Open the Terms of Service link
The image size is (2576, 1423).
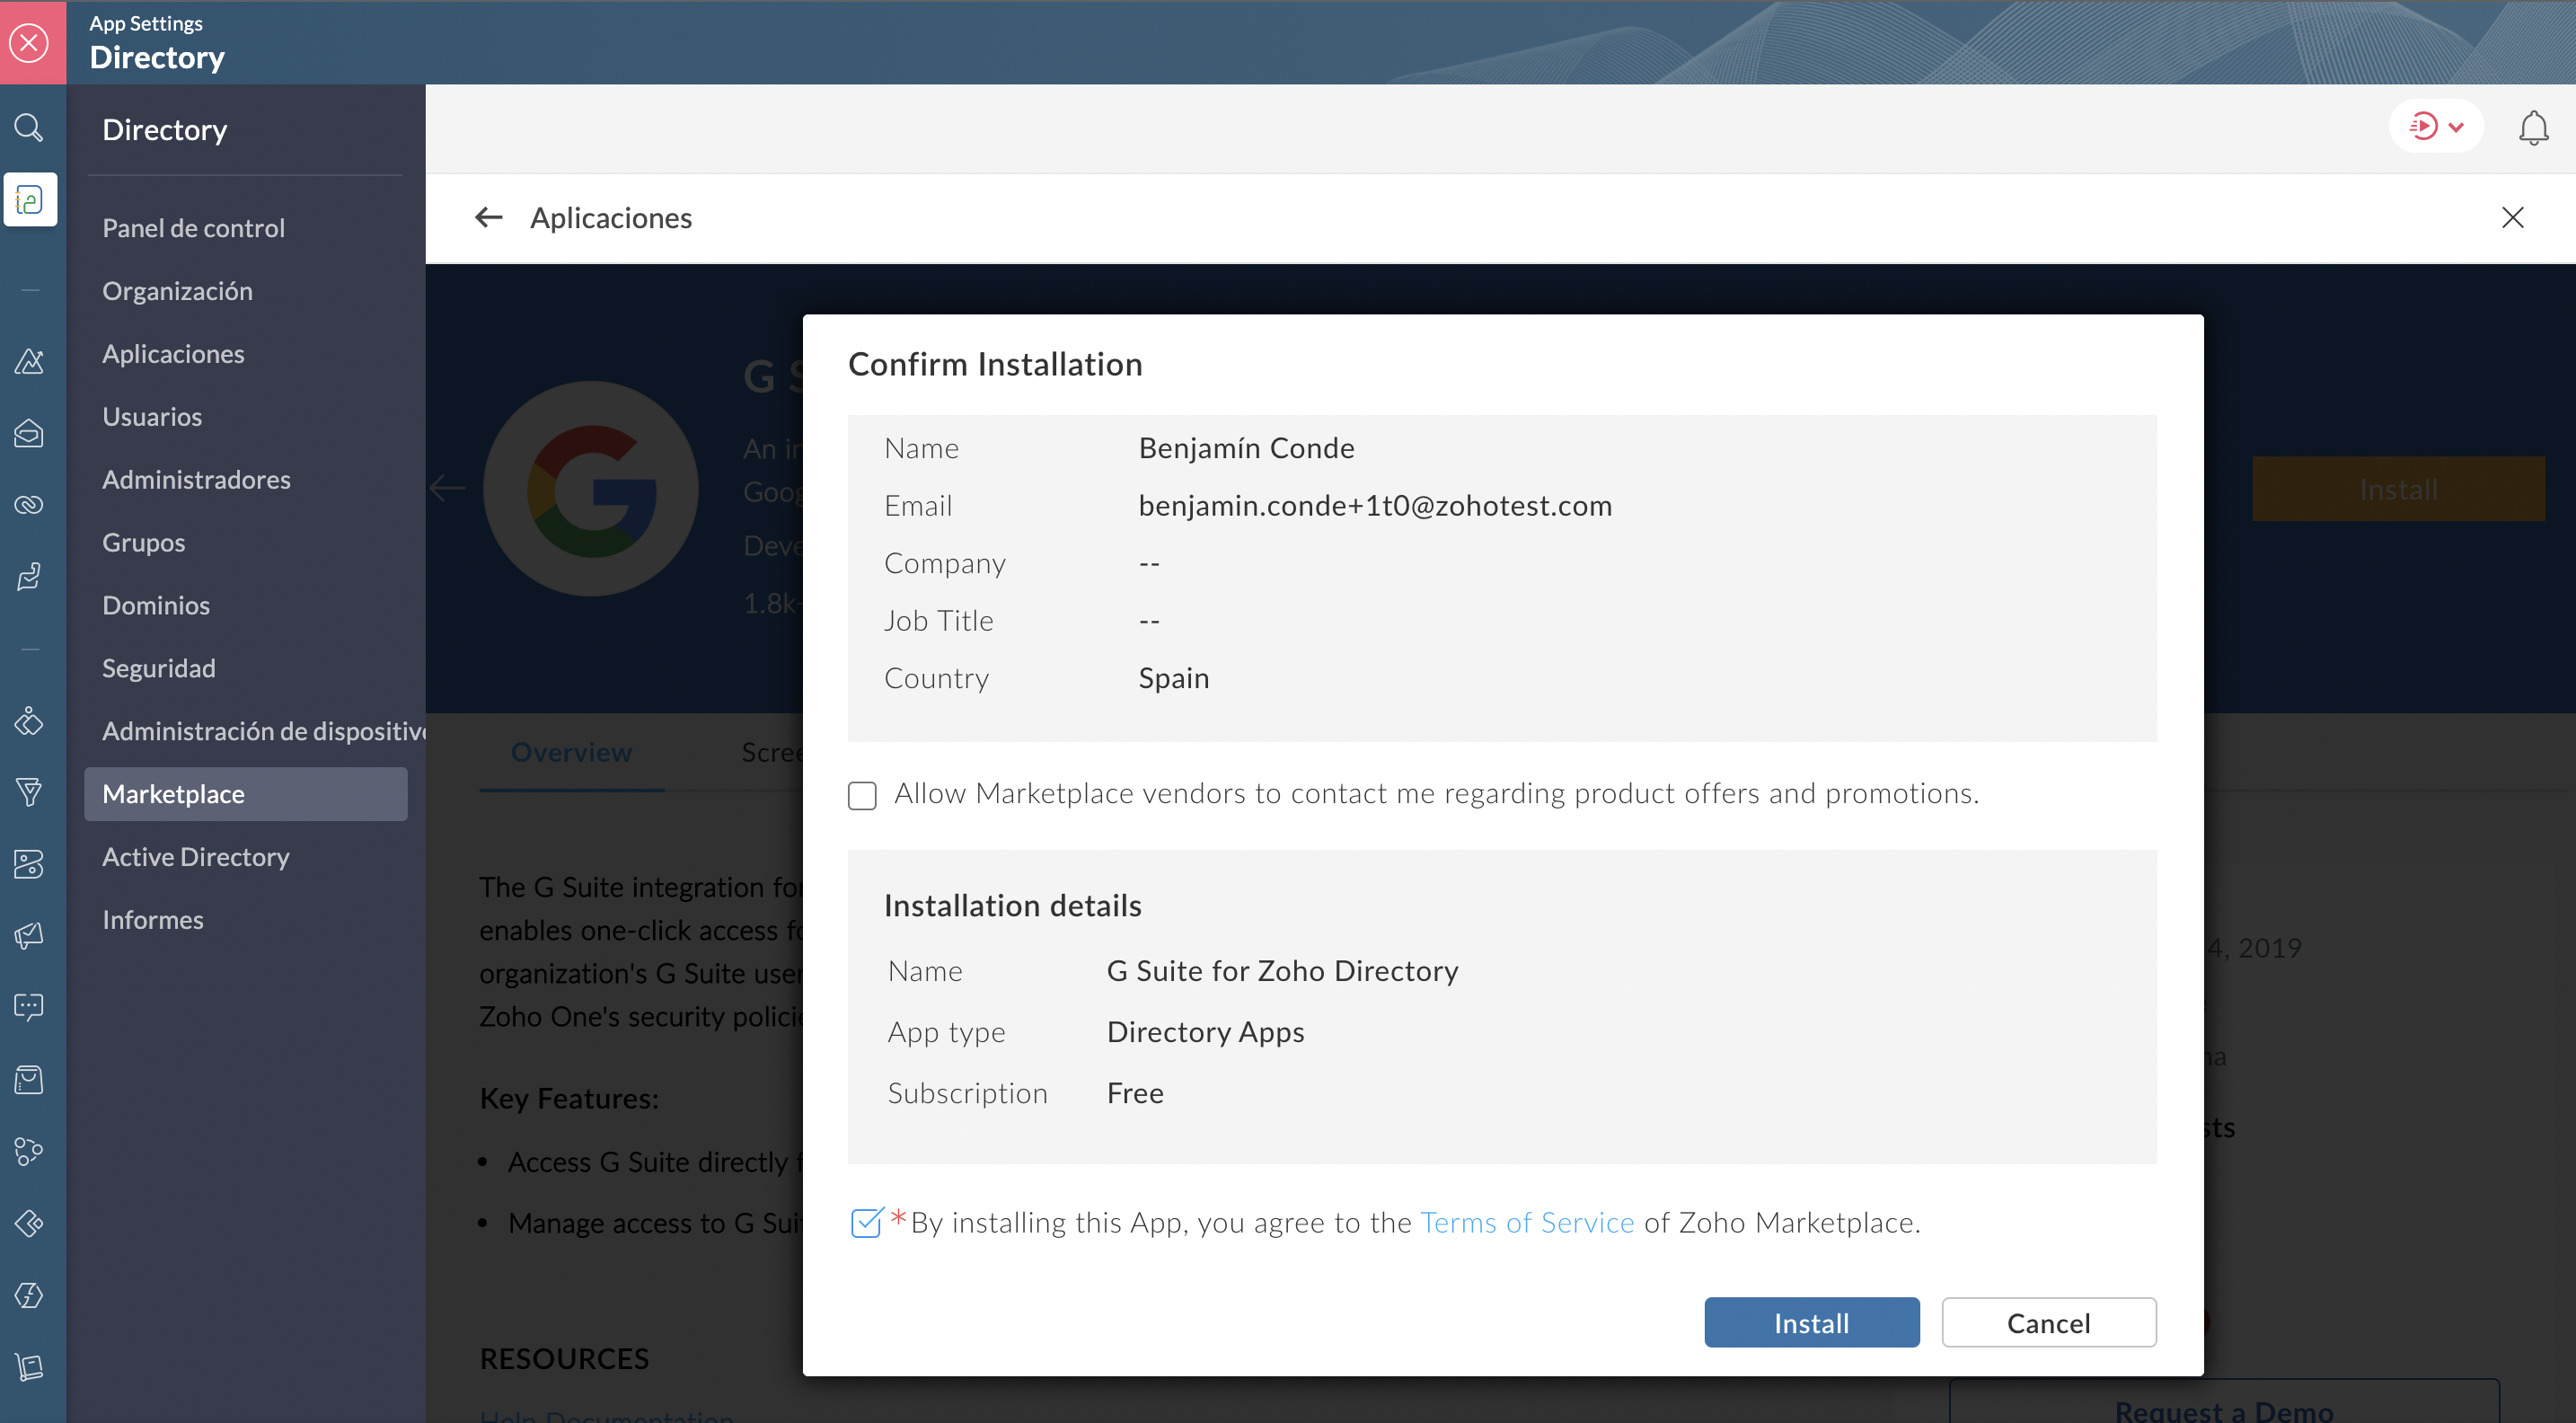[x=1526, y=1222]
